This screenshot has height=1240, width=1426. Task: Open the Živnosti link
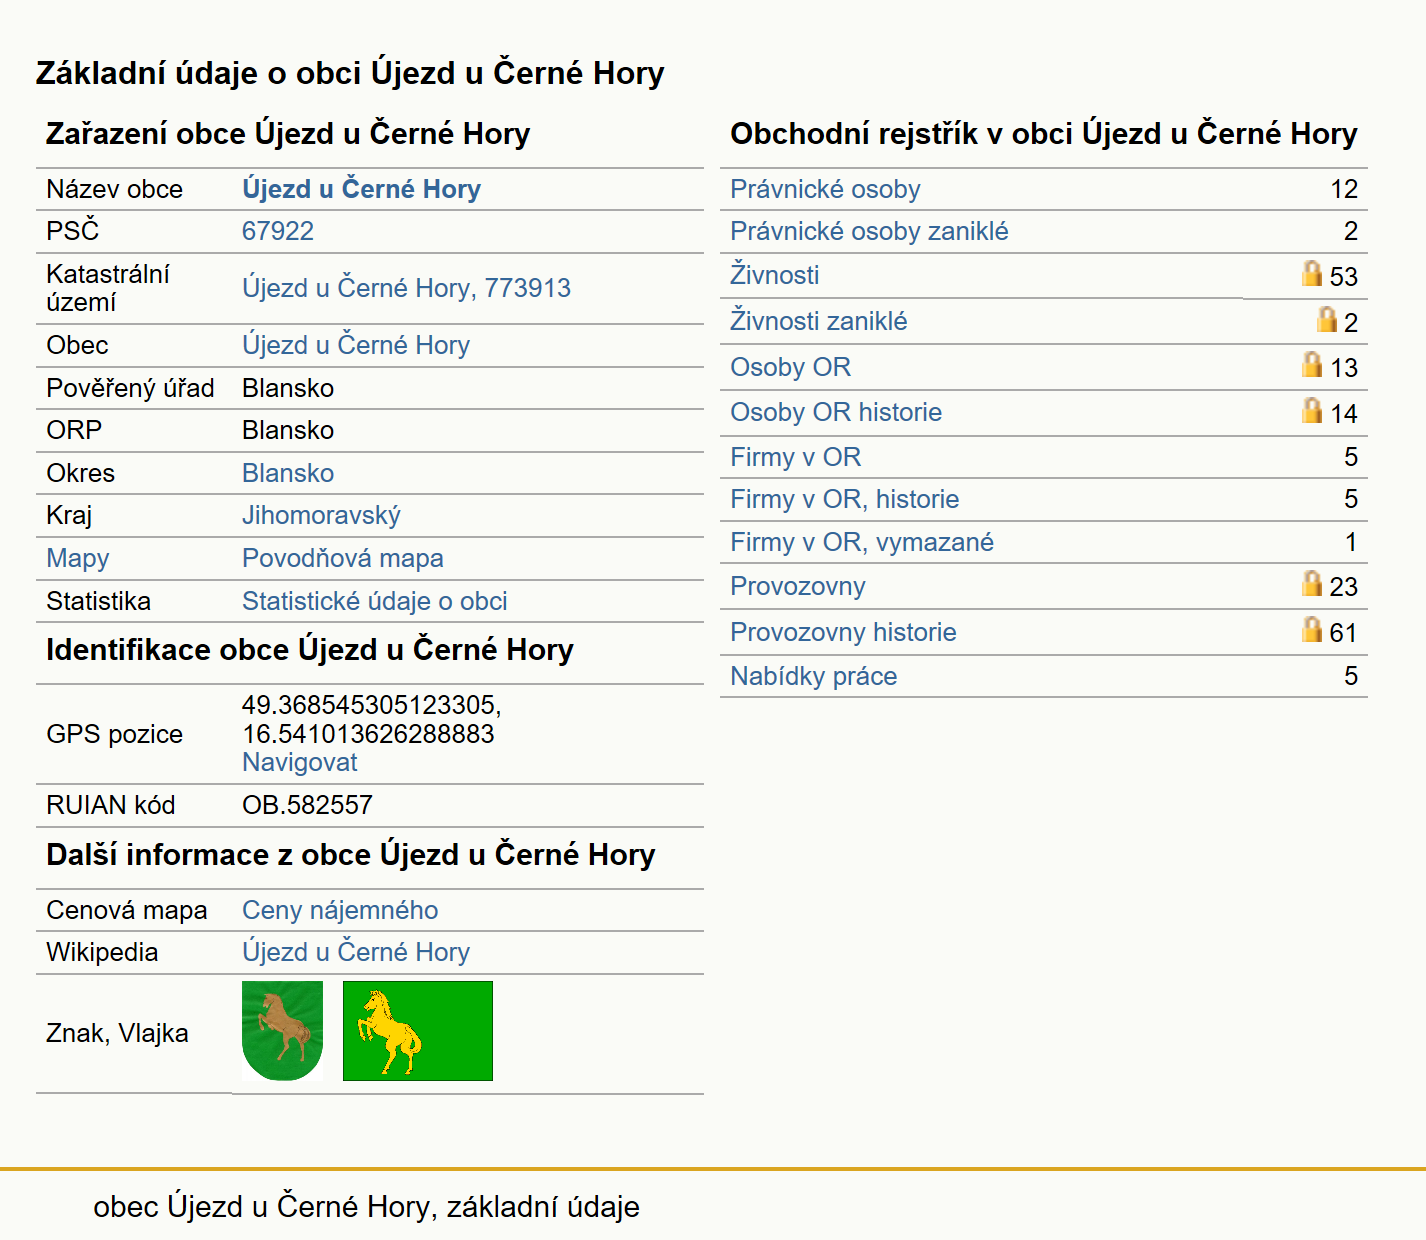click(x=775, y=275)
